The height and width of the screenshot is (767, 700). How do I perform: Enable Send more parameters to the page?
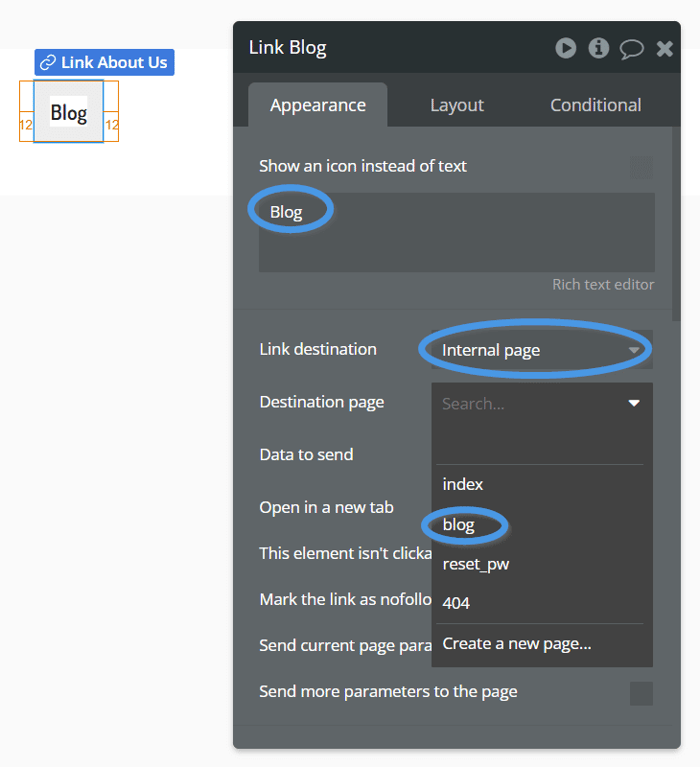[x=641, y=693]
